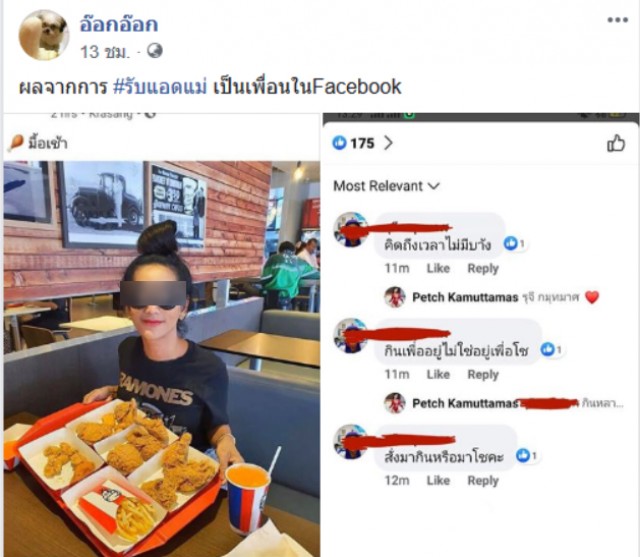Screen dimensions: 640x557
Task: Reply to the second 11m comment
Action: [483, 374]
